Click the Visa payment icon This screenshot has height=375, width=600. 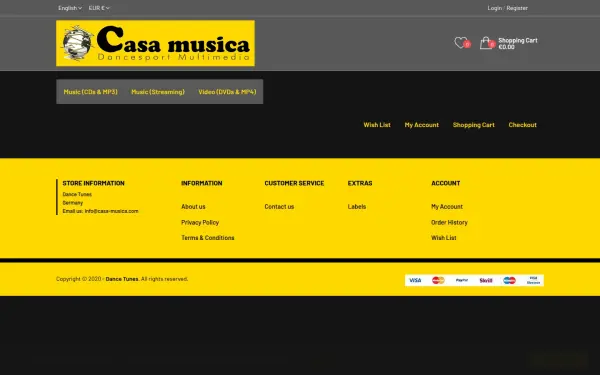(x=415, y=280)
